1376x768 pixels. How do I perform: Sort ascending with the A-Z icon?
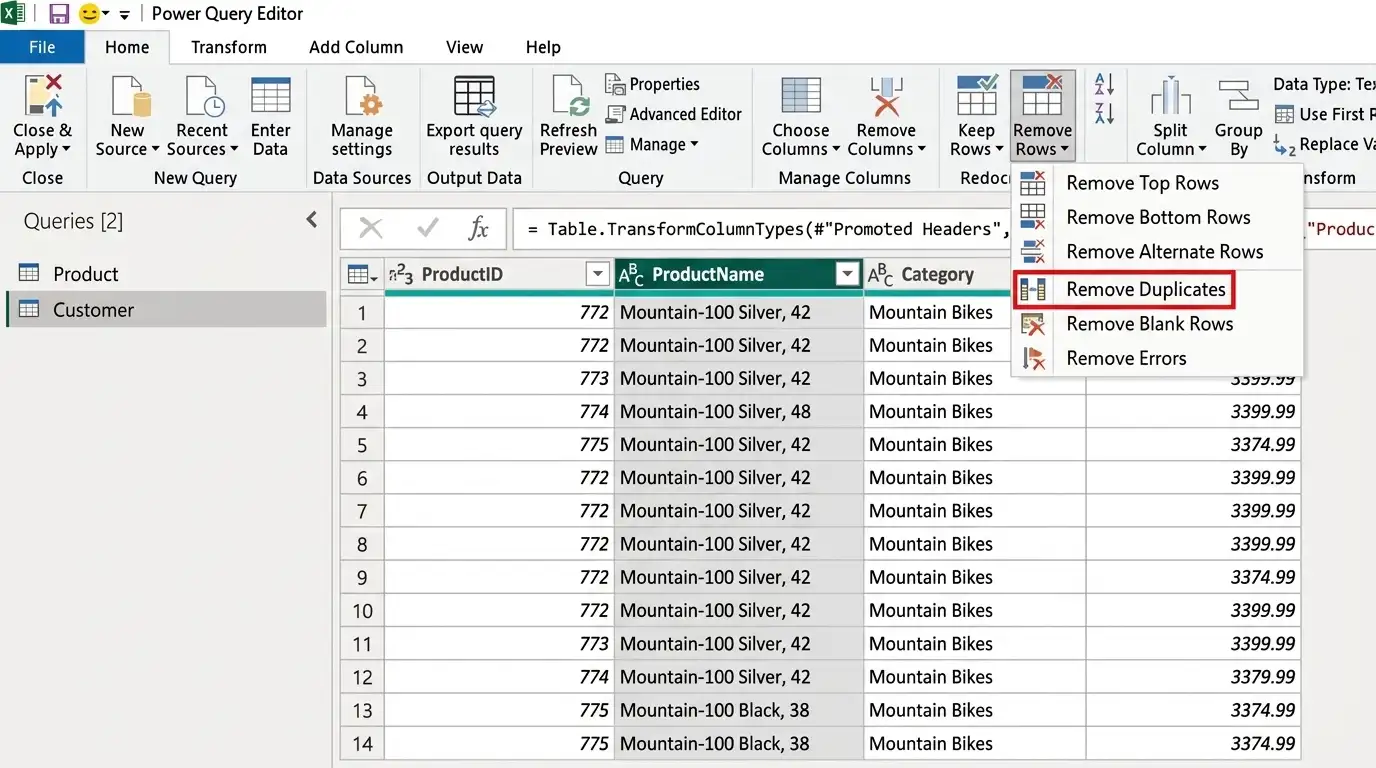point(1104,84)
